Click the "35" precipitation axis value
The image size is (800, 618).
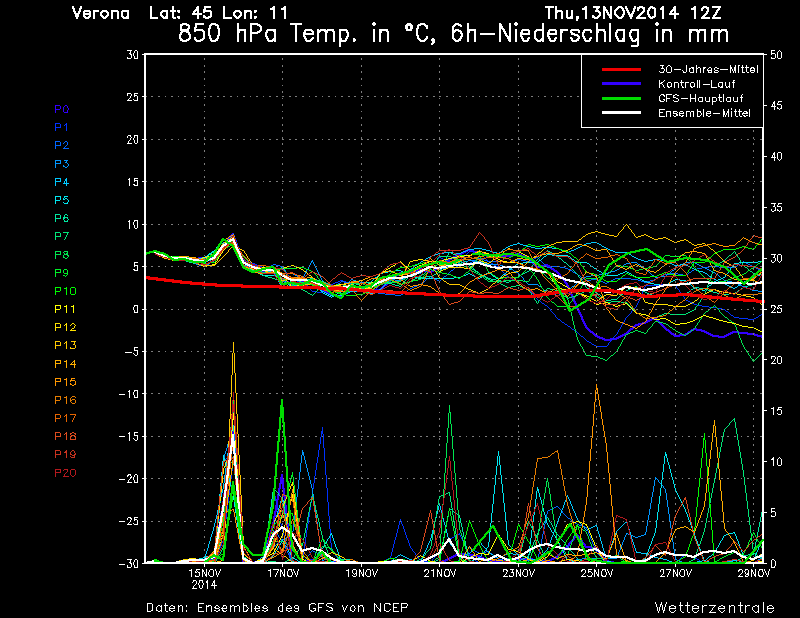click(776, 208)
